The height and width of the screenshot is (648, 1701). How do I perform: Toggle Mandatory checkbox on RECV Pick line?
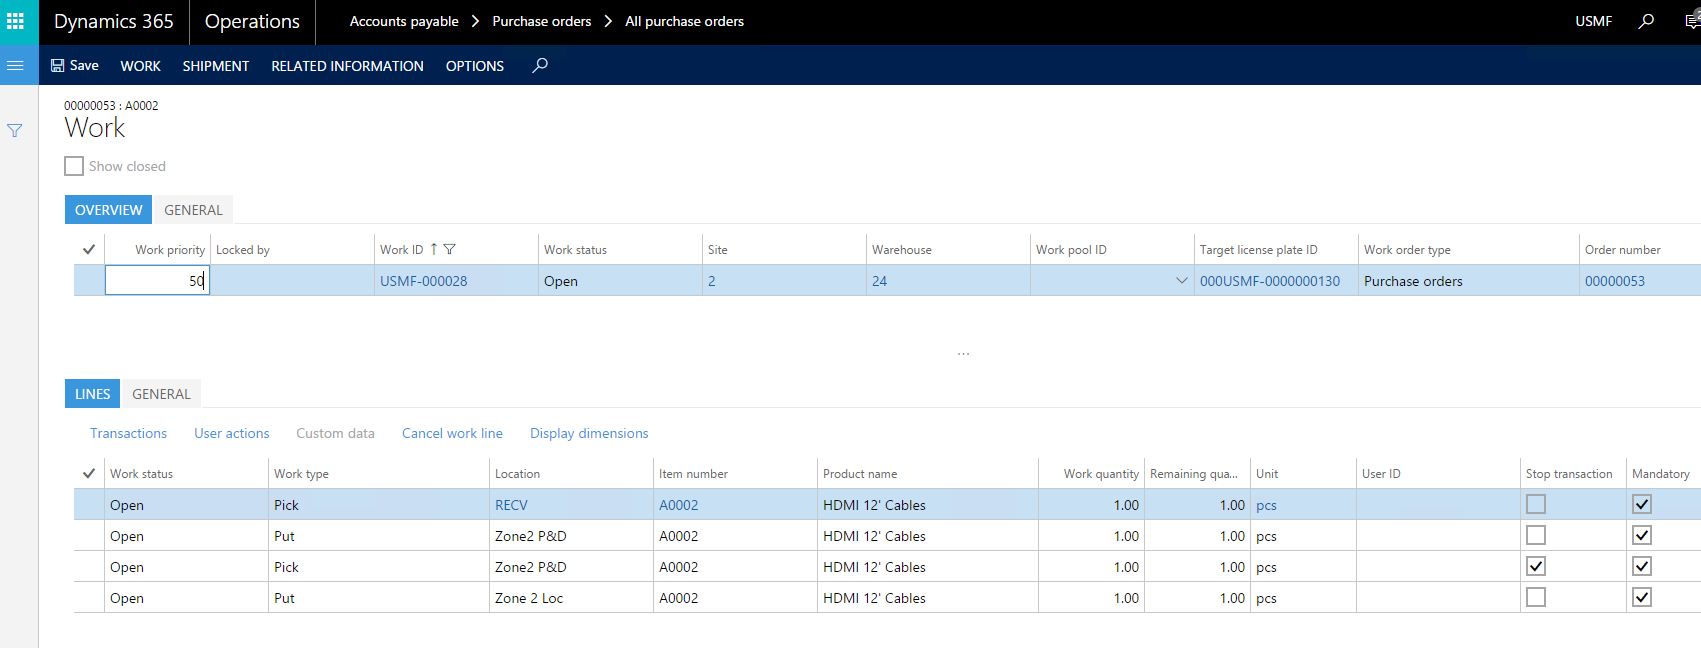[x=1642, y=504]
